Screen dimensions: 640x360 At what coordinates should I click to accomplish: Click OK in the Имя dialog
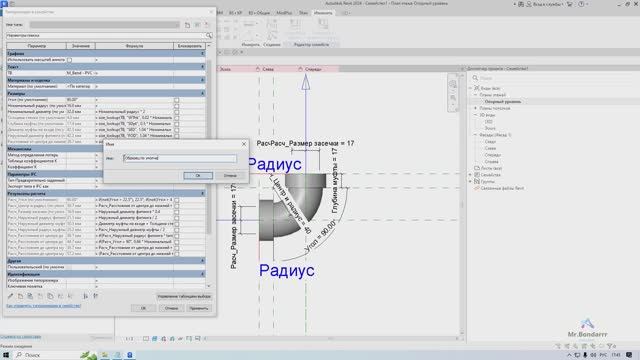coord(198,176)
